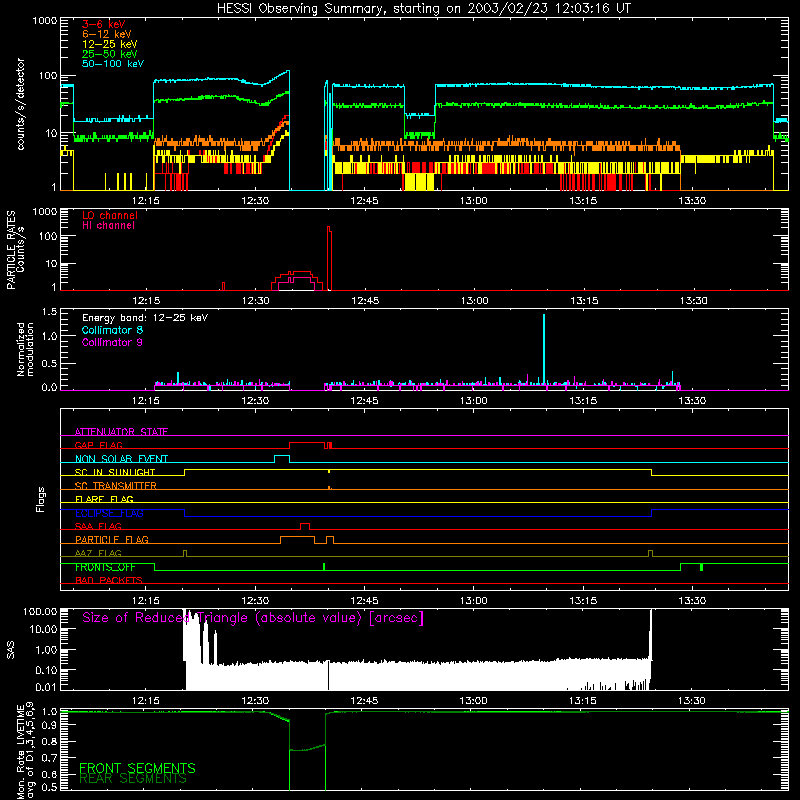Select the Collimator 8 legend entry
Image resolution: width=800 pixels, height=800 pixels.
[112, 330]
